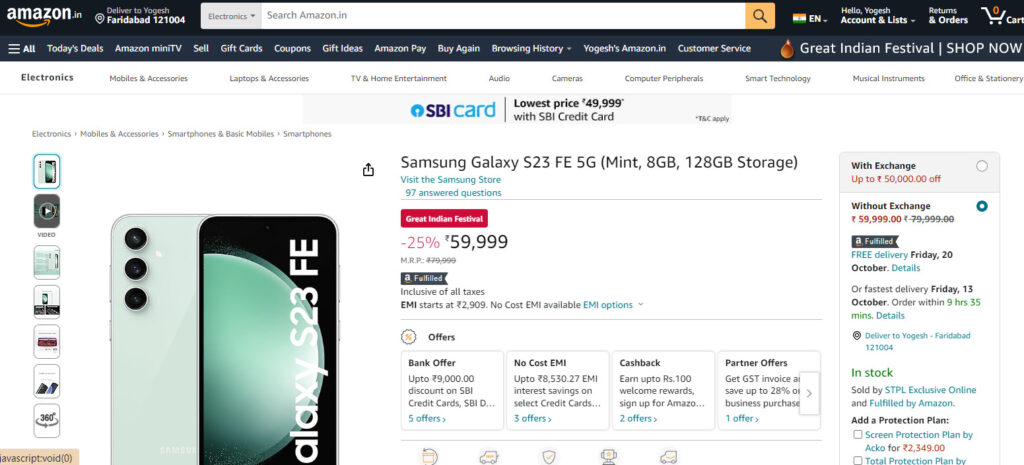Click into the Search Amazon.in field
1024x465 pixels.
click(503, 16)
